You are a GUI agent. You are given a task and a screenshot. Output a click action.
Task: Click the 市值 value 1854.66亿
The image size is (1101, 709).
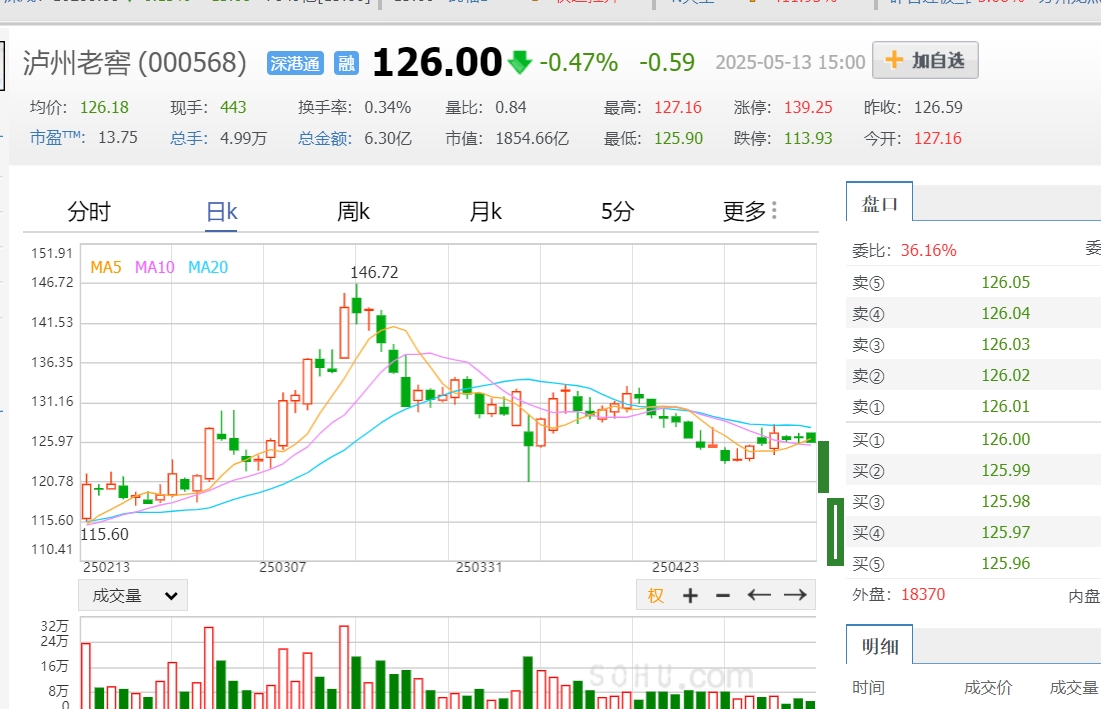532,138
